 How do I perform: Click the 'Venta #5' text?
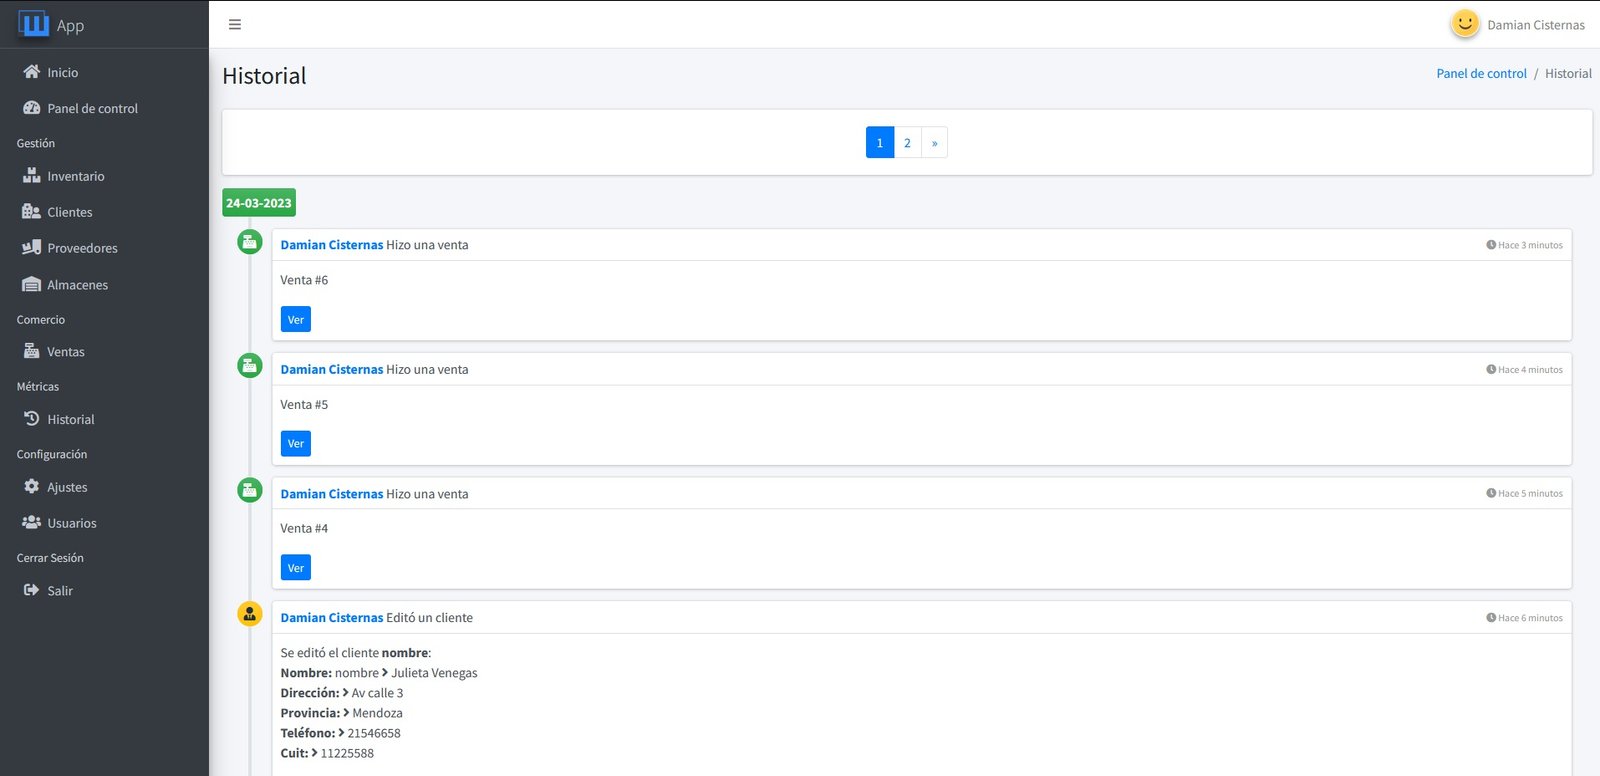(304, 405)
